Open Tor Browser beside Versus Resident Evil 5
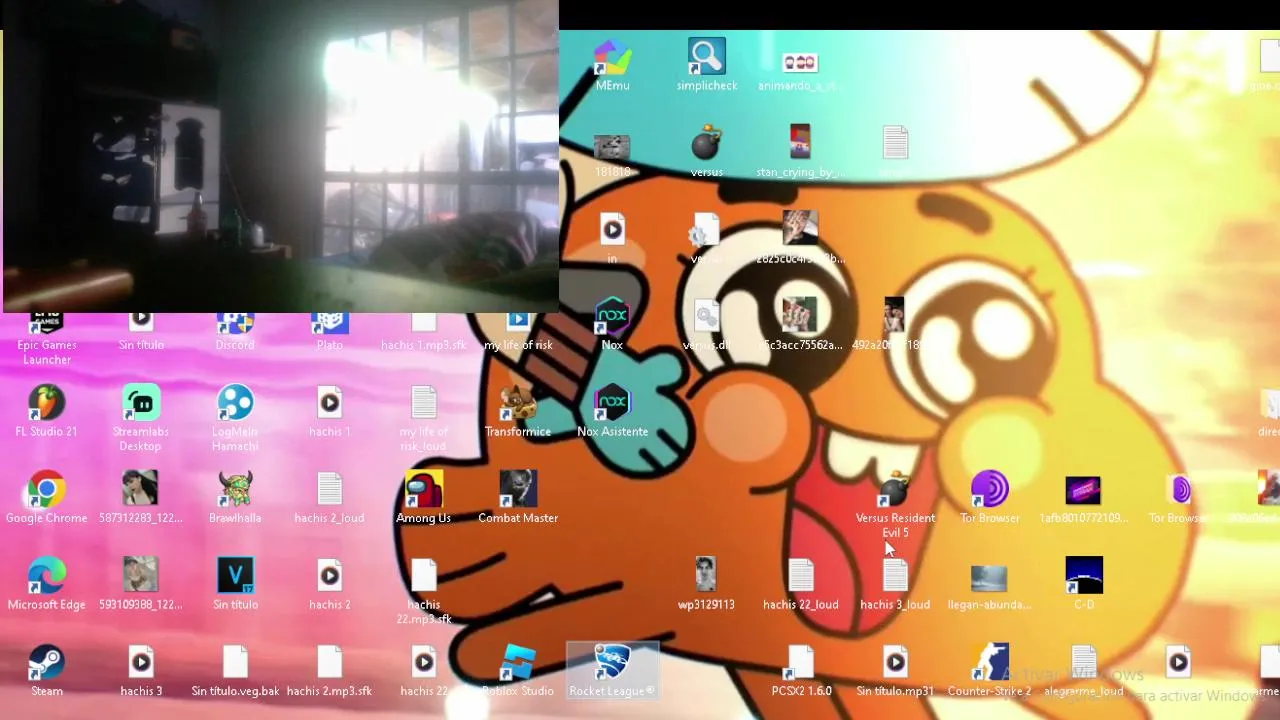Viewport: 1280px width, 720px height. [990, 498]
